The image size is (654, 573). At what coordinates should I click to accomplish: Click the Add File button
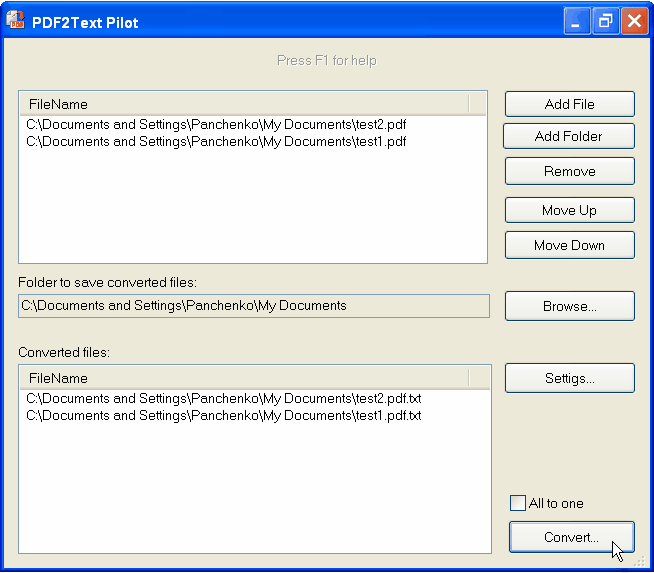point(569,104)
